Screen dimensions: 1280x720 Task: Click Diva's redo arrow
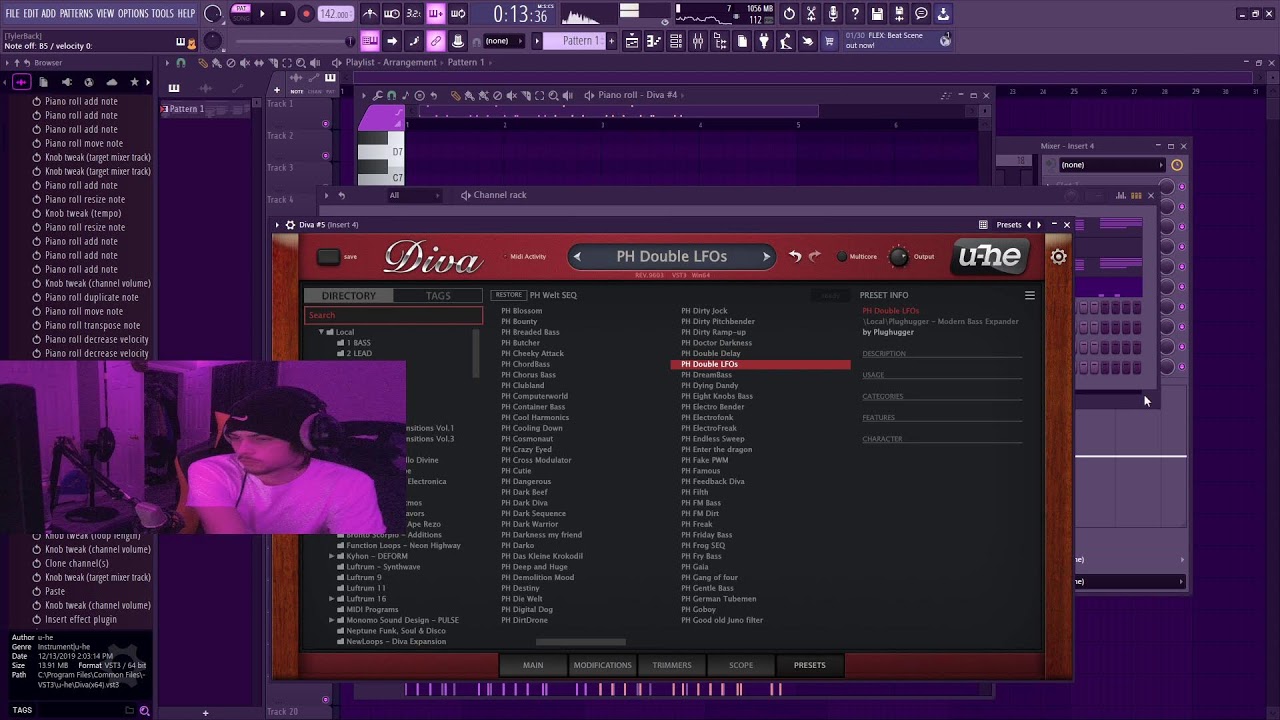814,256
